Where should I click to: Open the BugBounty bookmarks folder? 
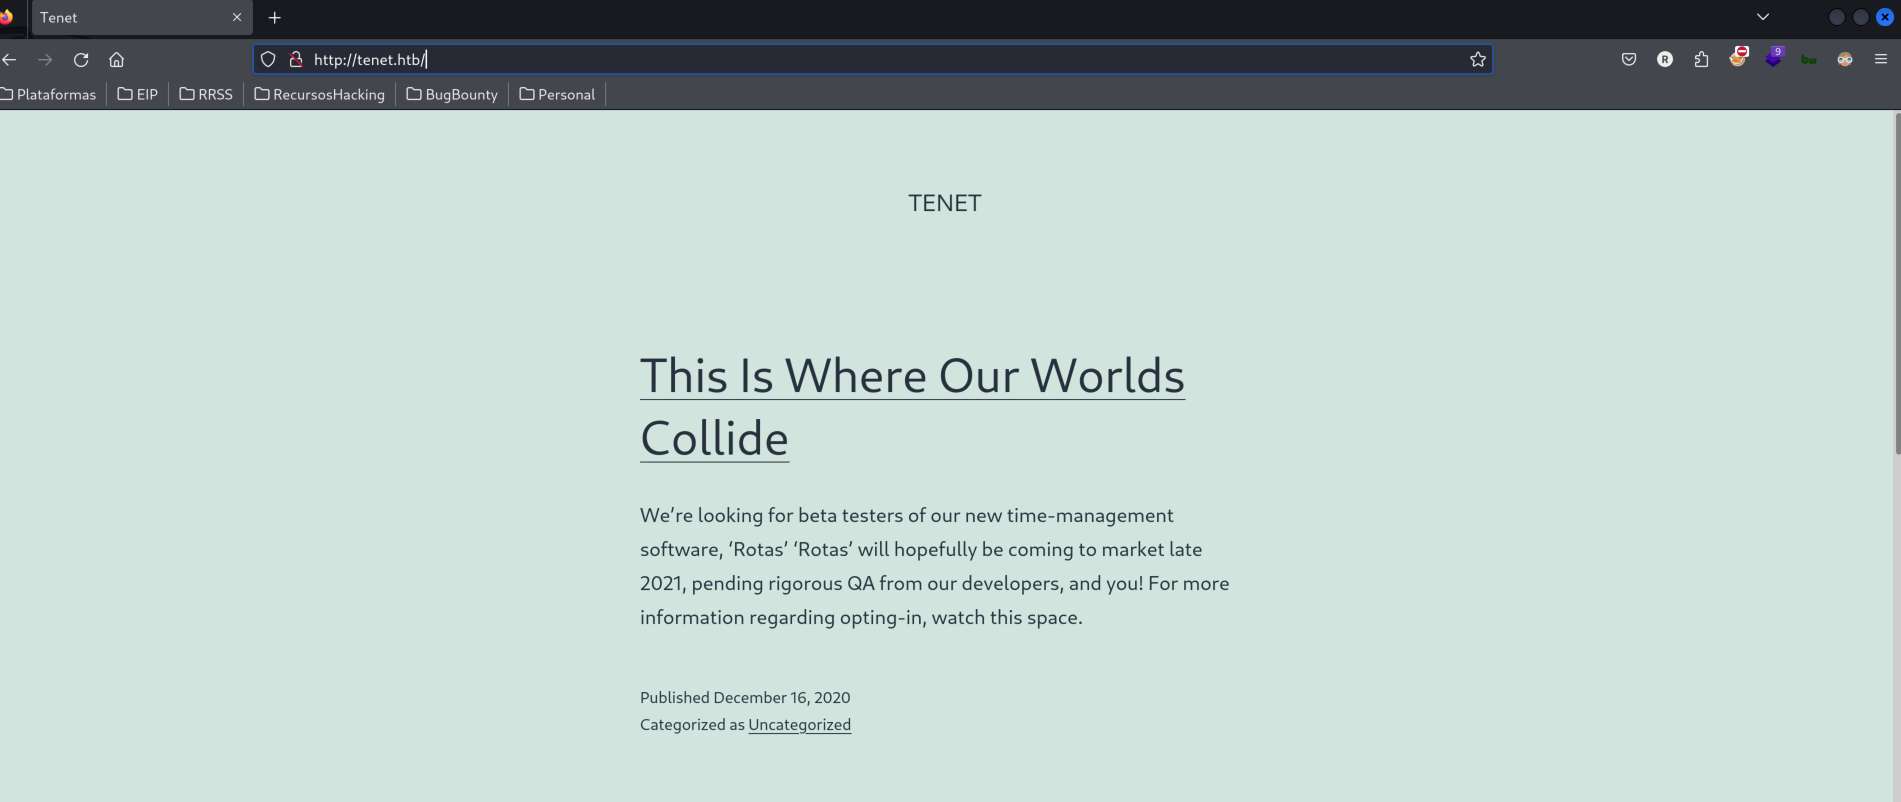point(452,94)
